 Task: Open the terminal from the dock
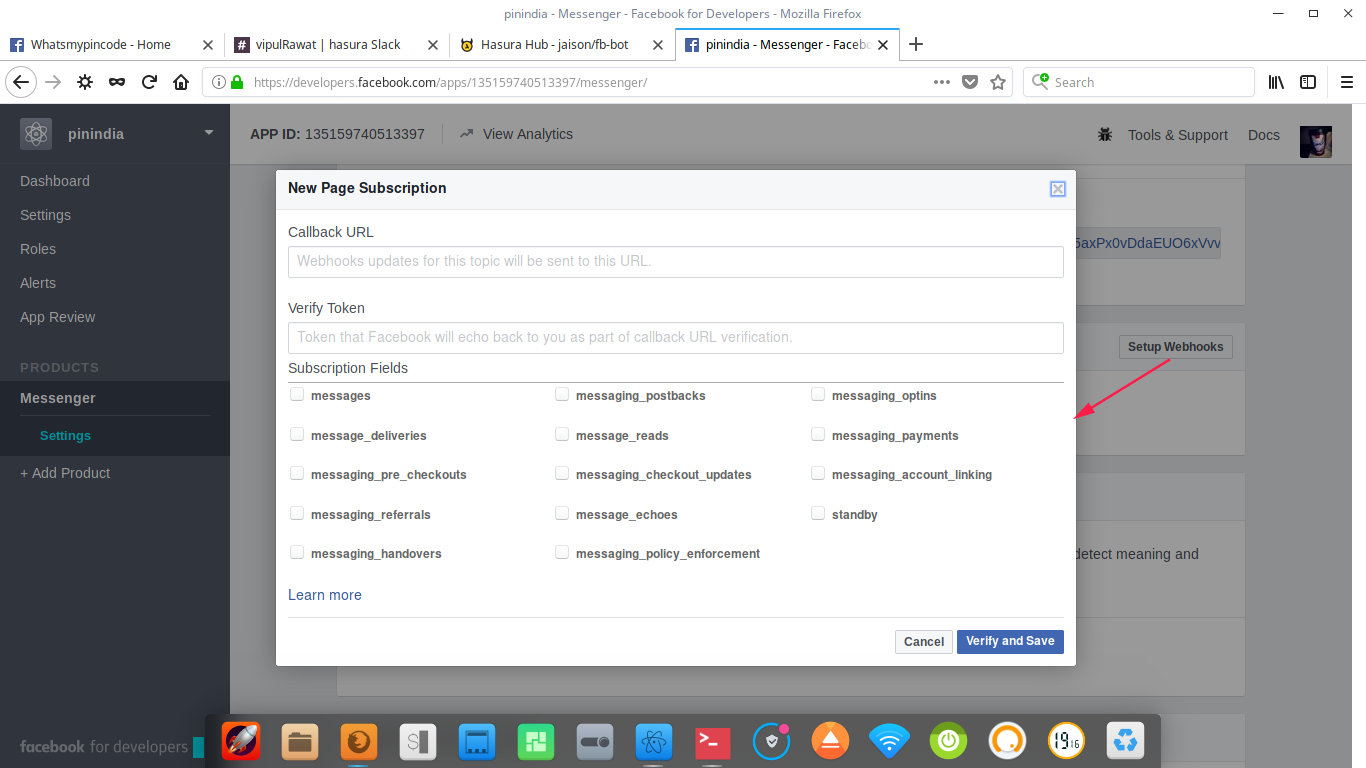pyautogui.click(x=713, y=742)
